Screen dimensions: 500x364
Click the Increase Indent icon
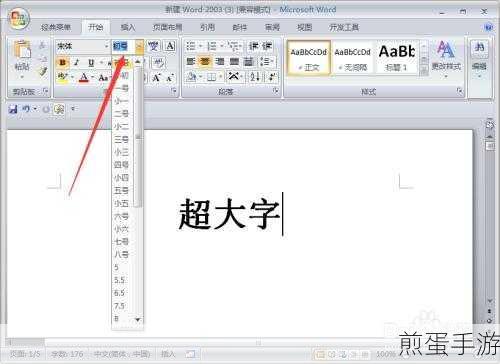pyautogui.click(x=267, y=46)
